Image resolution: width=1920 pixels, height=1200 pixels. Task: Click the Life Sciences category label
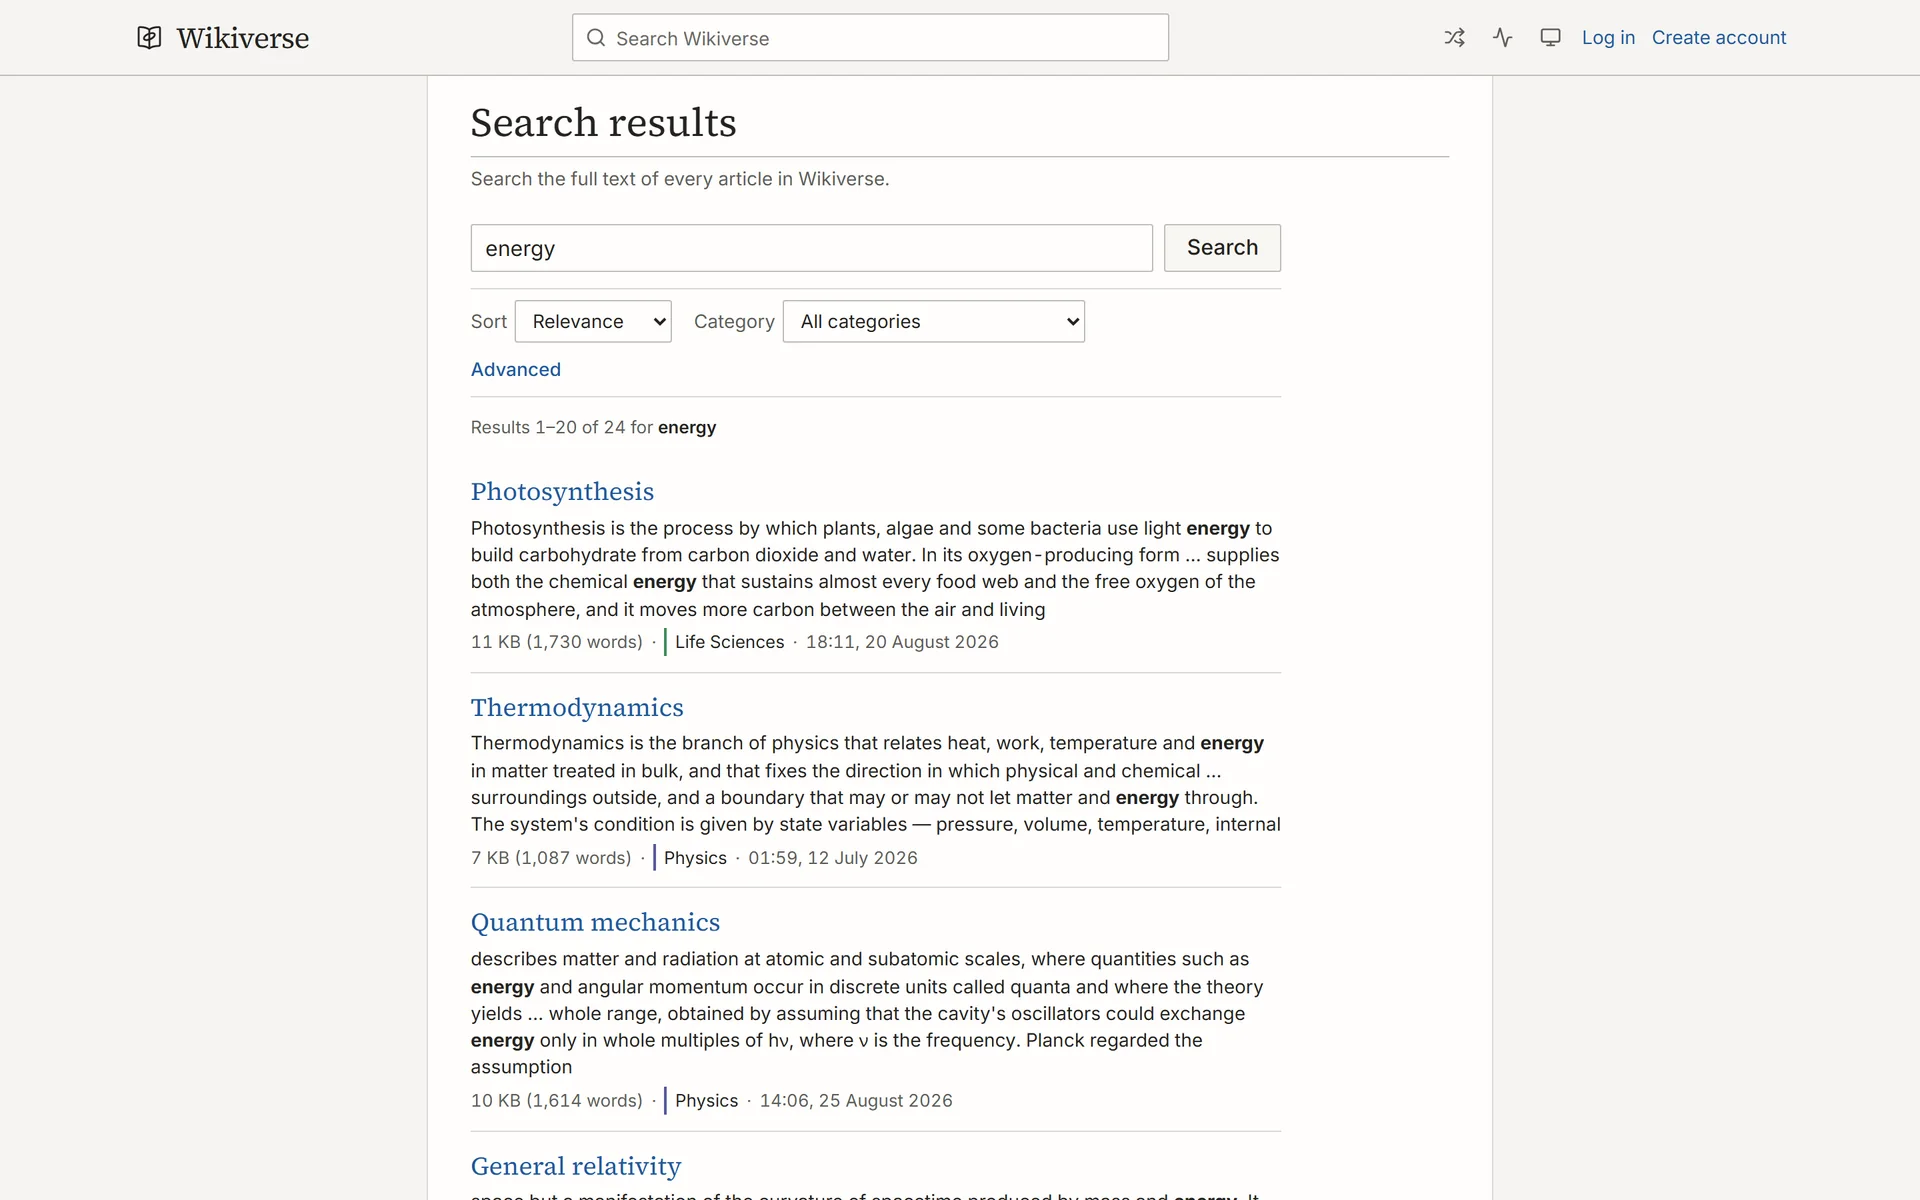pos(729,642)
